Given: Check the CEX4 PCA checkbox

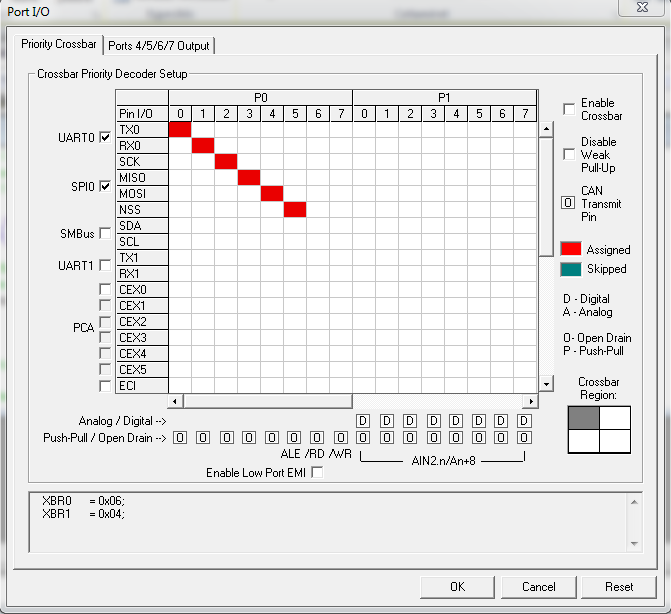Looking at the screenshot, I should [105, 353].
